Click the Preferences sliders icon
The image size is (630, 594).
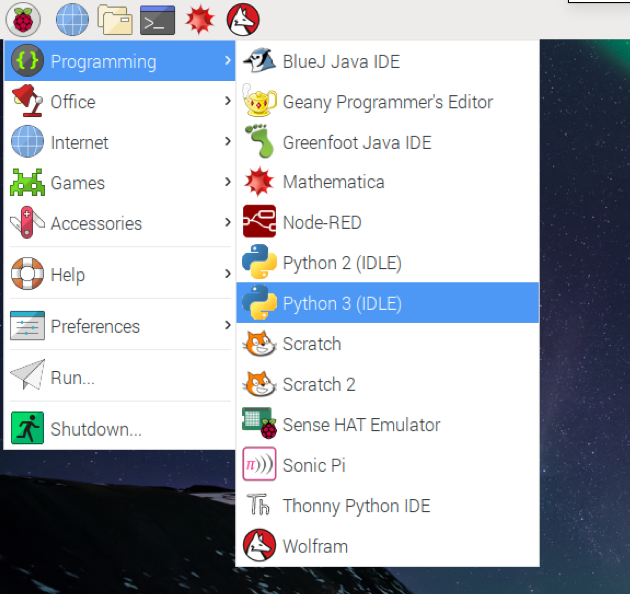click(27, 325)
